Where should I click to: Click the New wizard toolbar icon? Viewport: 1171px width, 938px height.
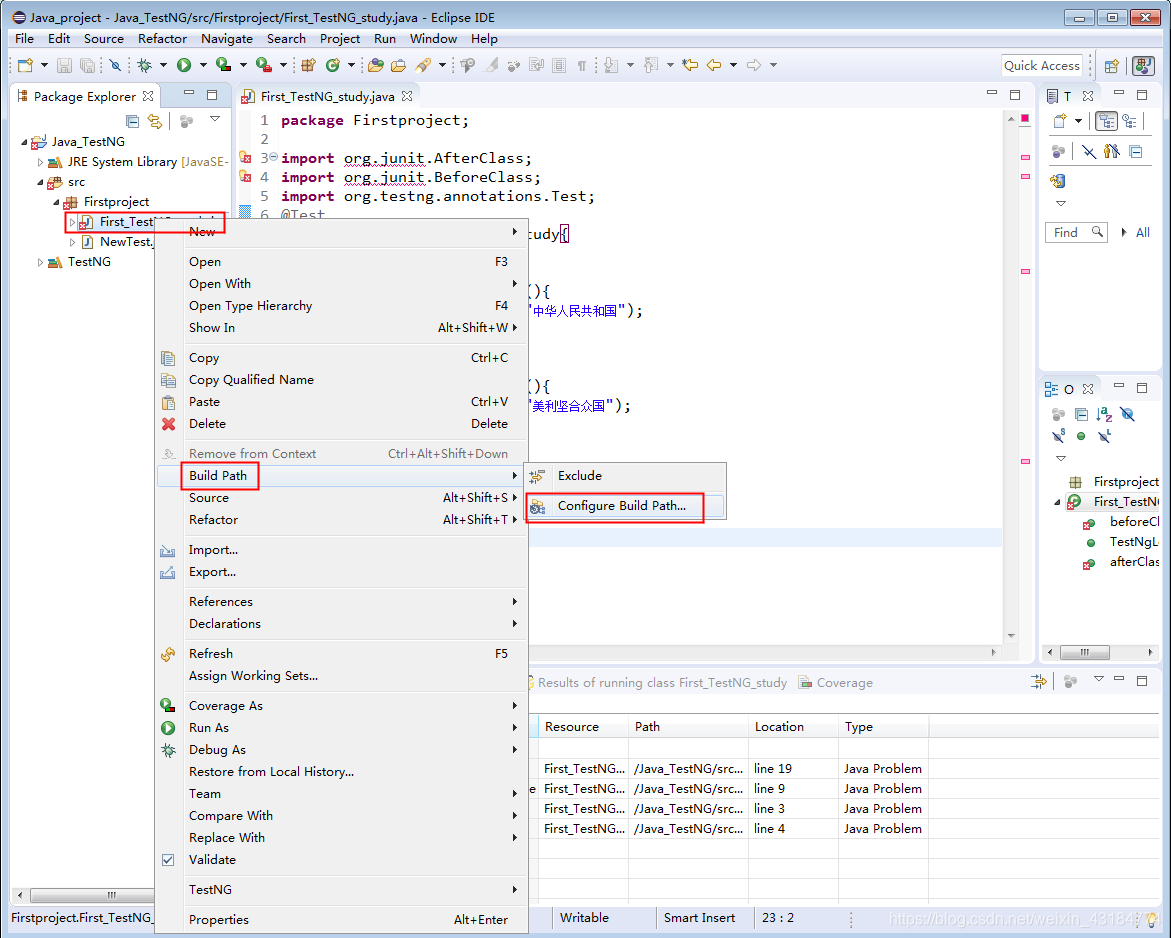pyautogui.click(x=25, y=66)
